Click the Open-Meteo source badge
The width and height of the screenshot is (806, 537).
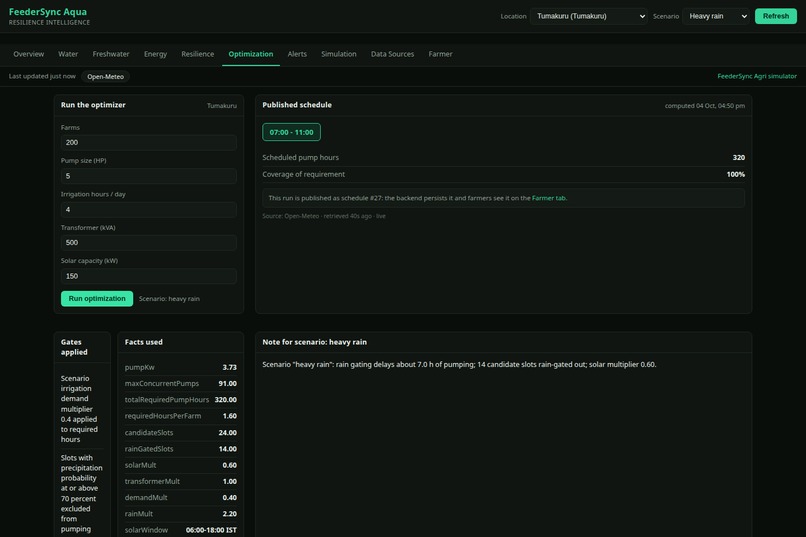click(105, 77)
